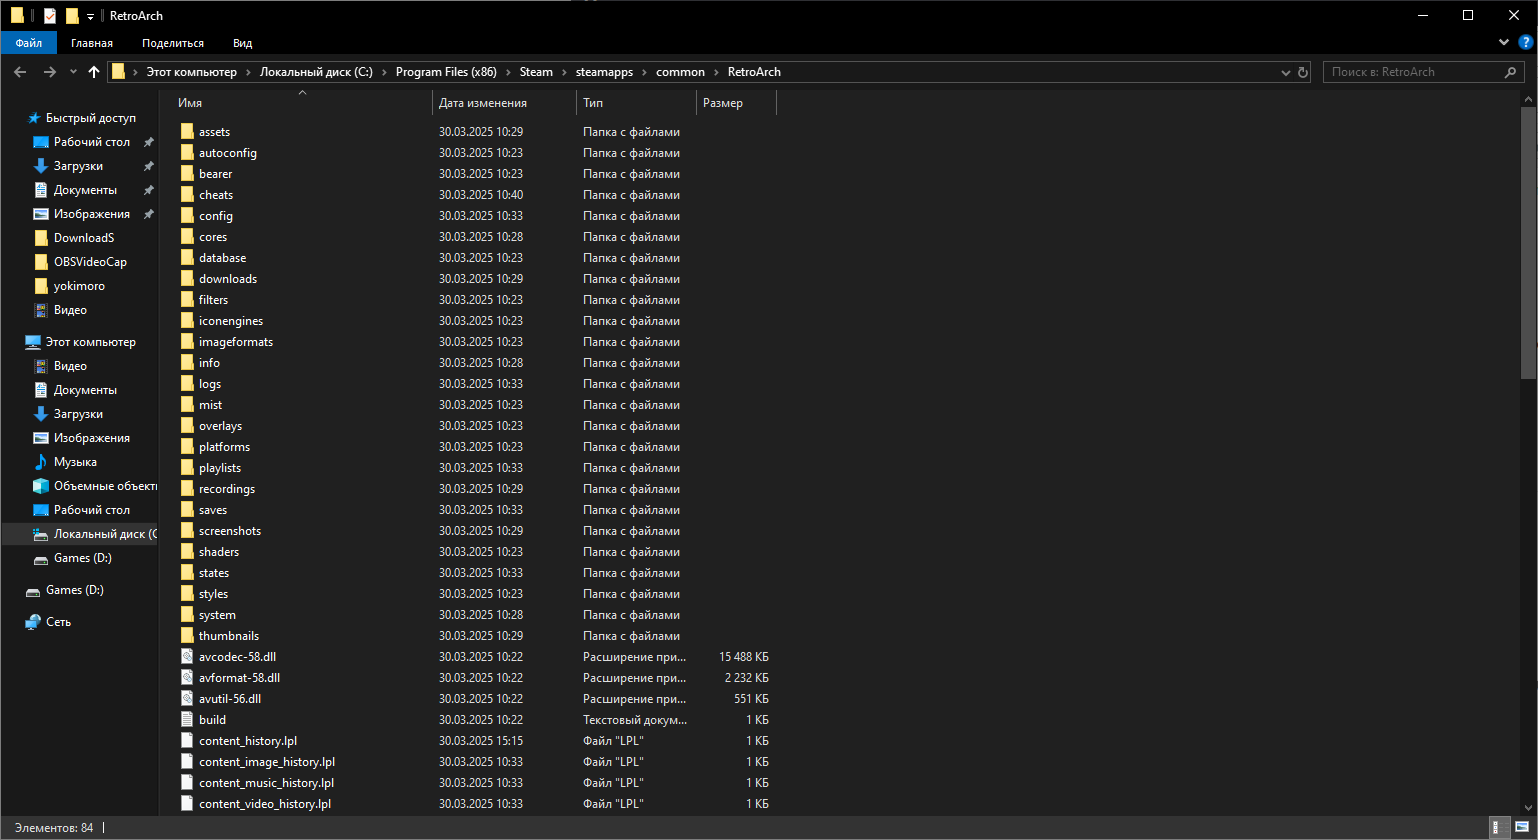Open Загрузки under quick access
The height and width of the screenshot is (840, 1538).
78,166
